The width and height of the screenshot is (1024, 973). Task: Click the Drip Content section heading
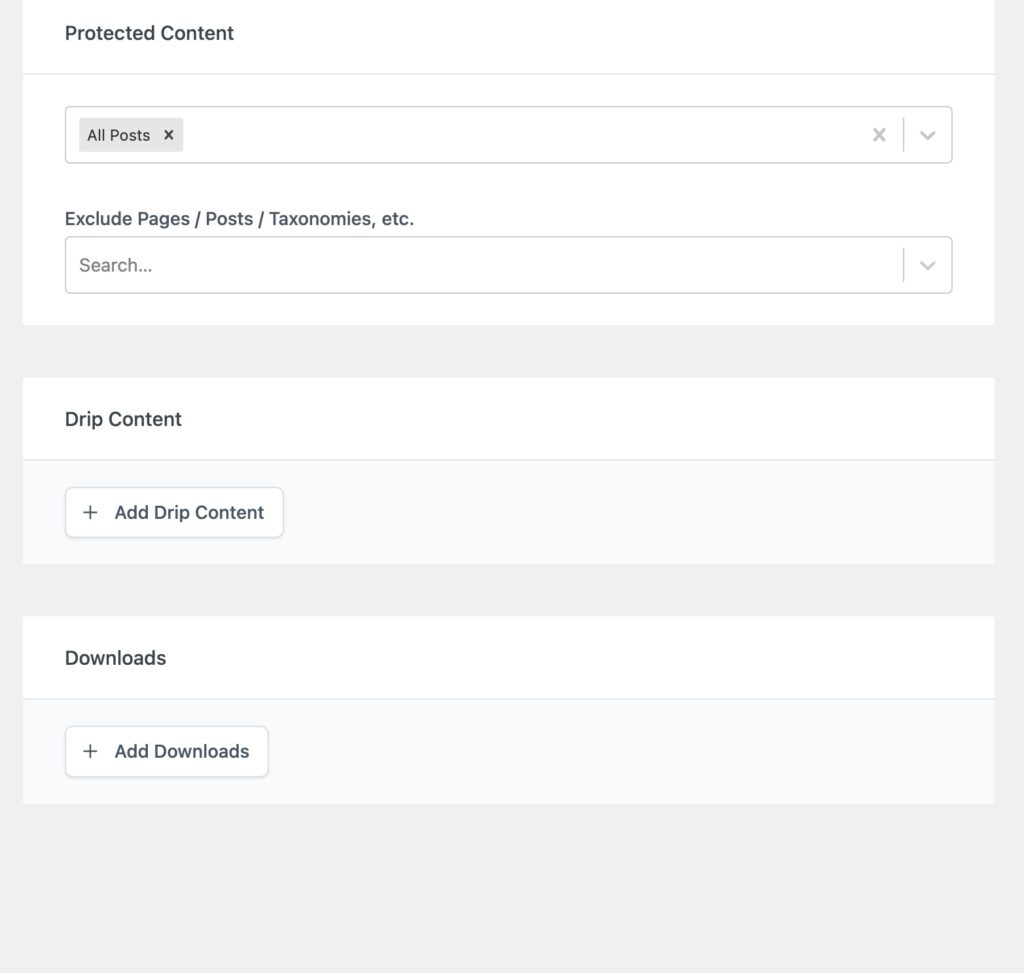pyautogui.click(x=123, y=419)
